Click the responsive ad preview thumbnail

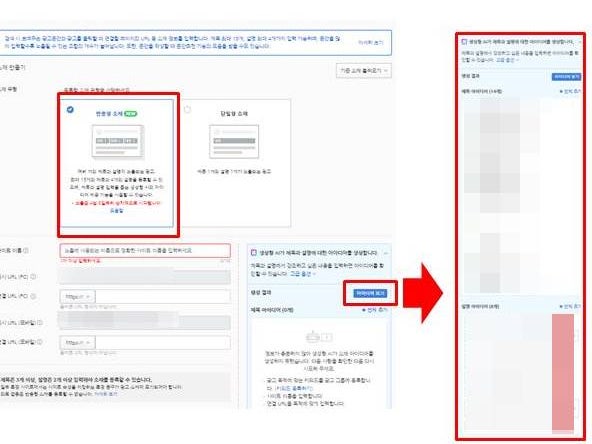point(117,142)
